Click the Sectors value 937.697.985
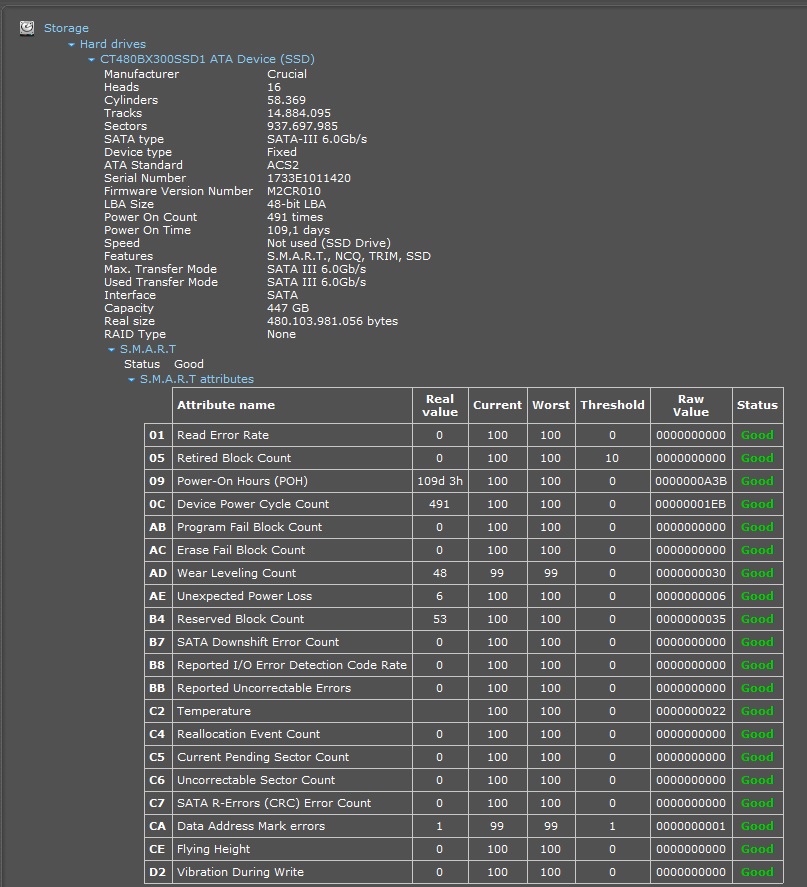 (302, 126)
